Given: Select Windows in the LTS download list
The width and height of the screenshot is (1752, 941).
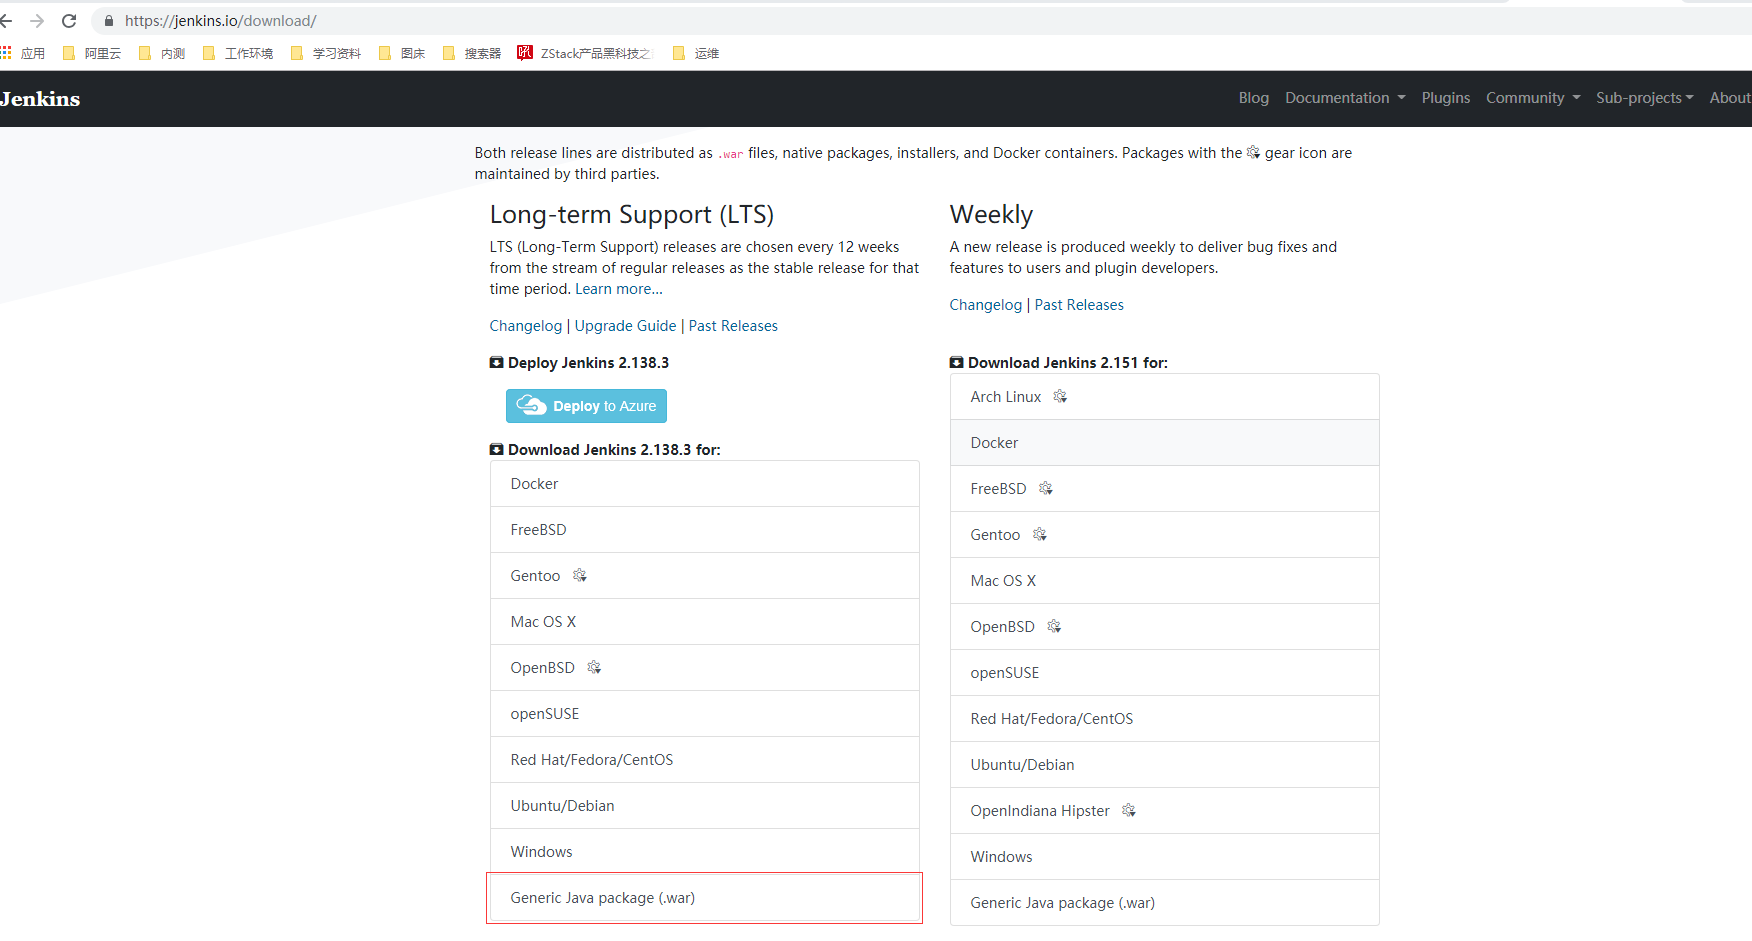Looking at the screenshot, I should 705,852.
